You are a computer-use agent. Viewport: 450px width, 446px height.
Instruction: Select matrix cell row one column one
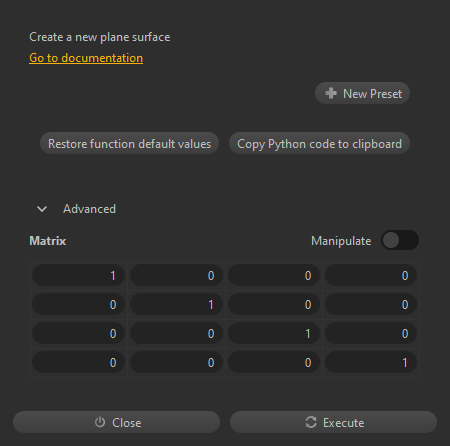78,275
